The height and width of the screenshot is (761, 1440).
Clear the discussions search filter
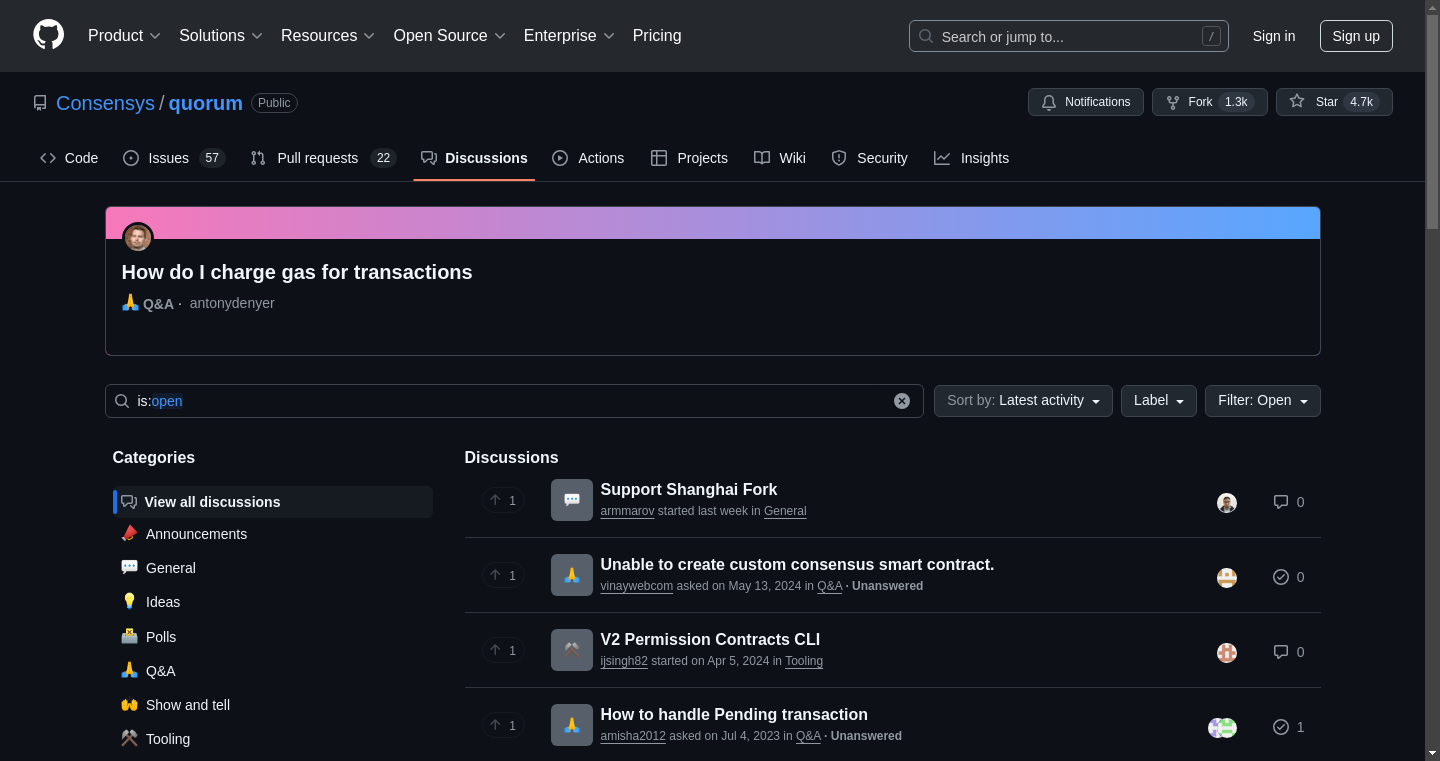click(x=902, y=401)
